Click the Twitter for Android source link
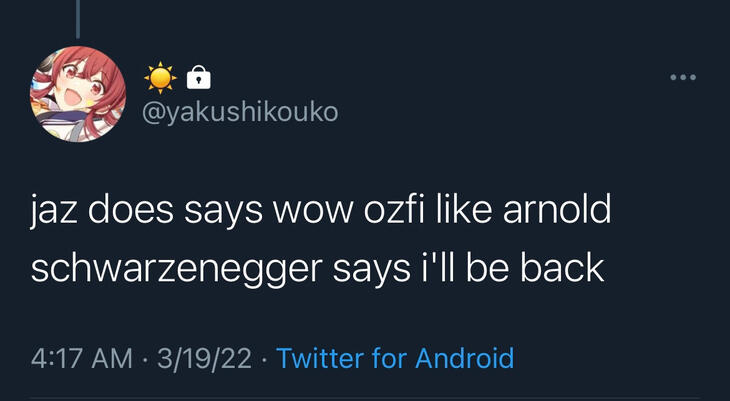Viewport: 730px width, 401px height. click(x=394, y=358)
